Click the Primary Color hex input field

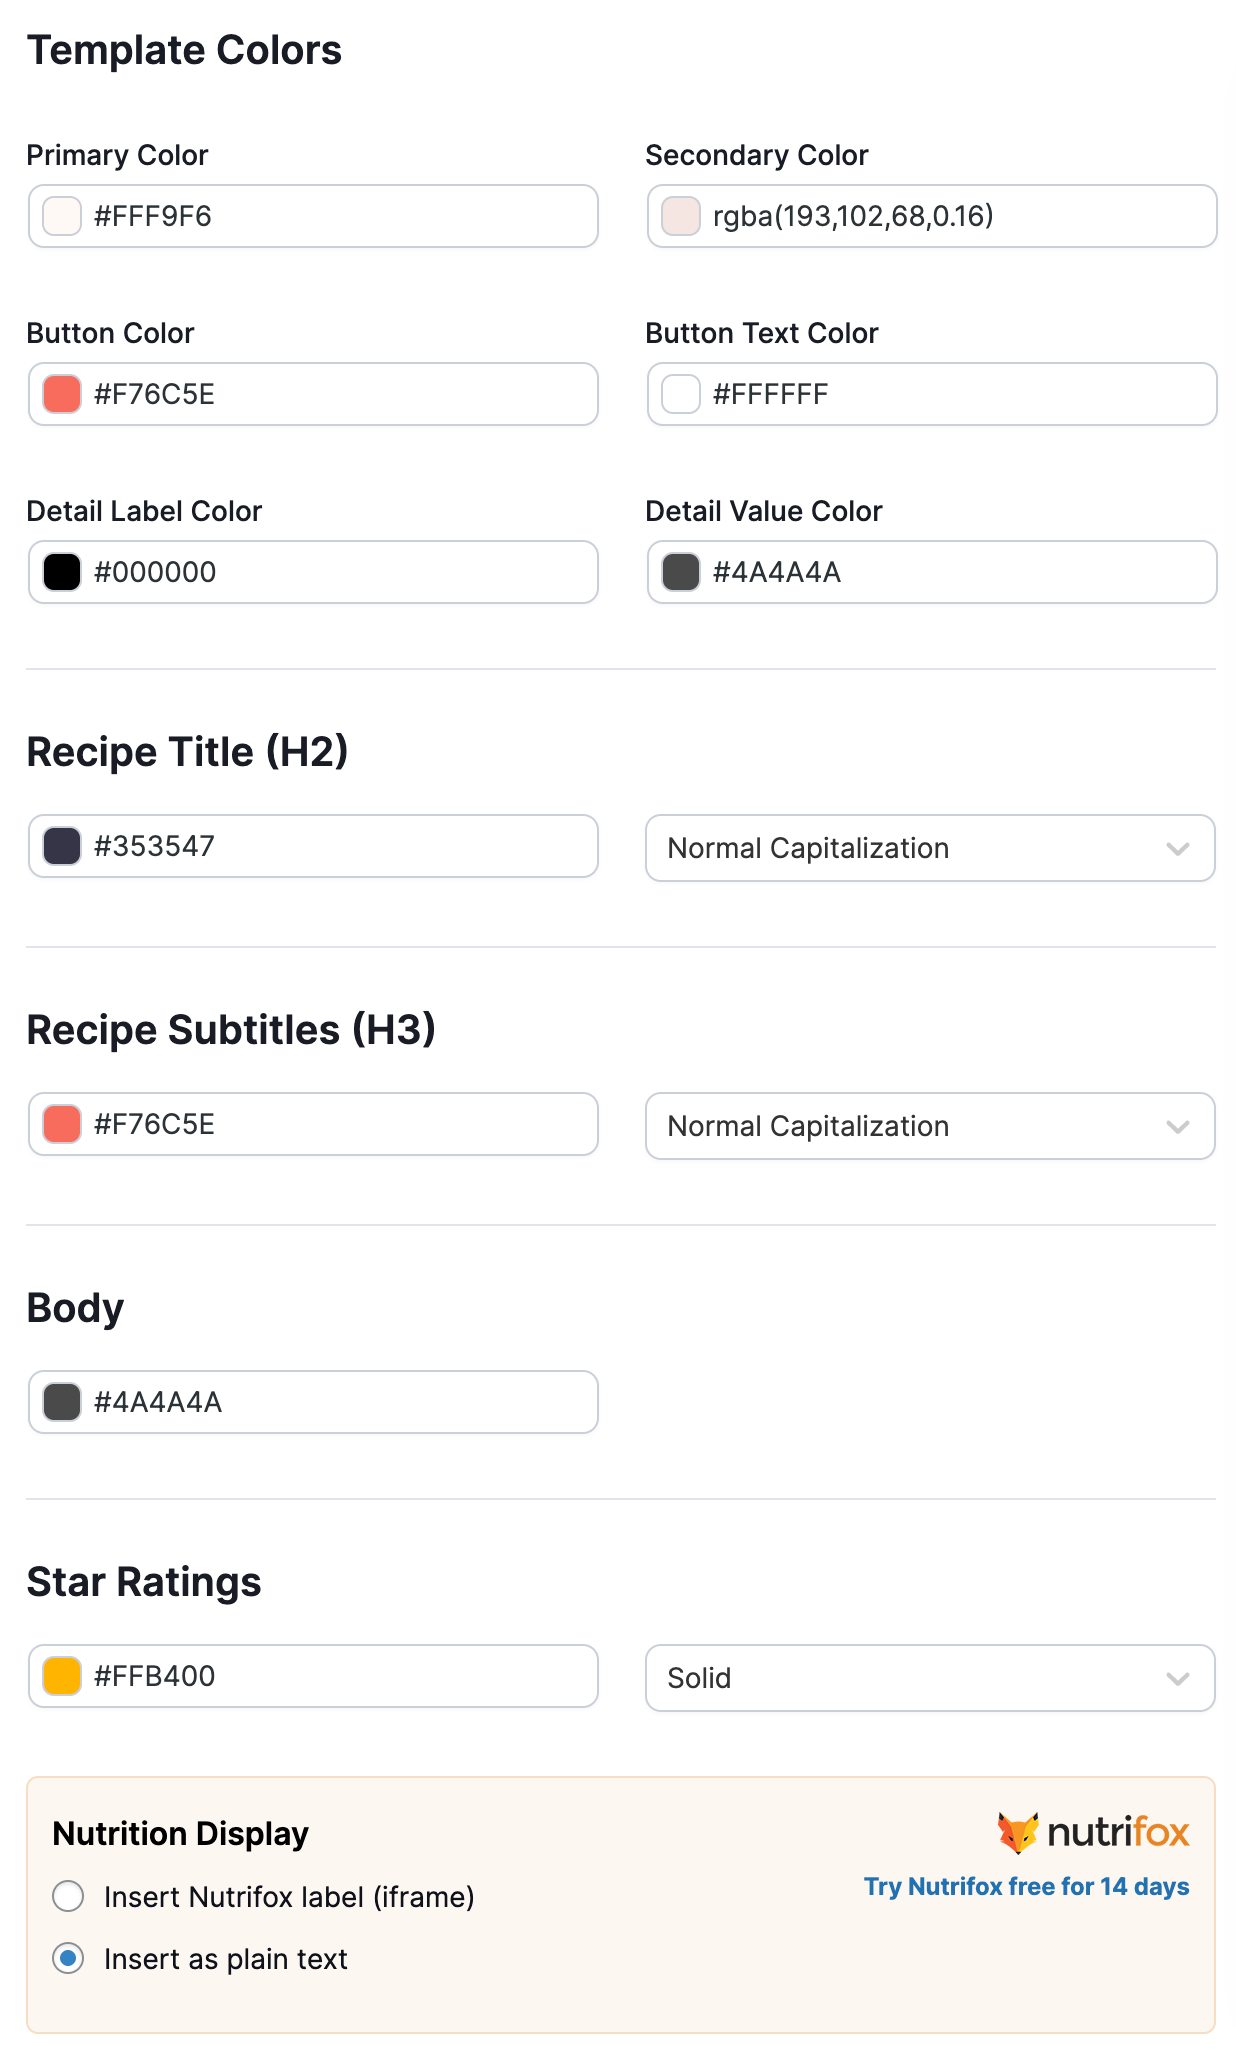pyautogui.click(x=340, y=216)
